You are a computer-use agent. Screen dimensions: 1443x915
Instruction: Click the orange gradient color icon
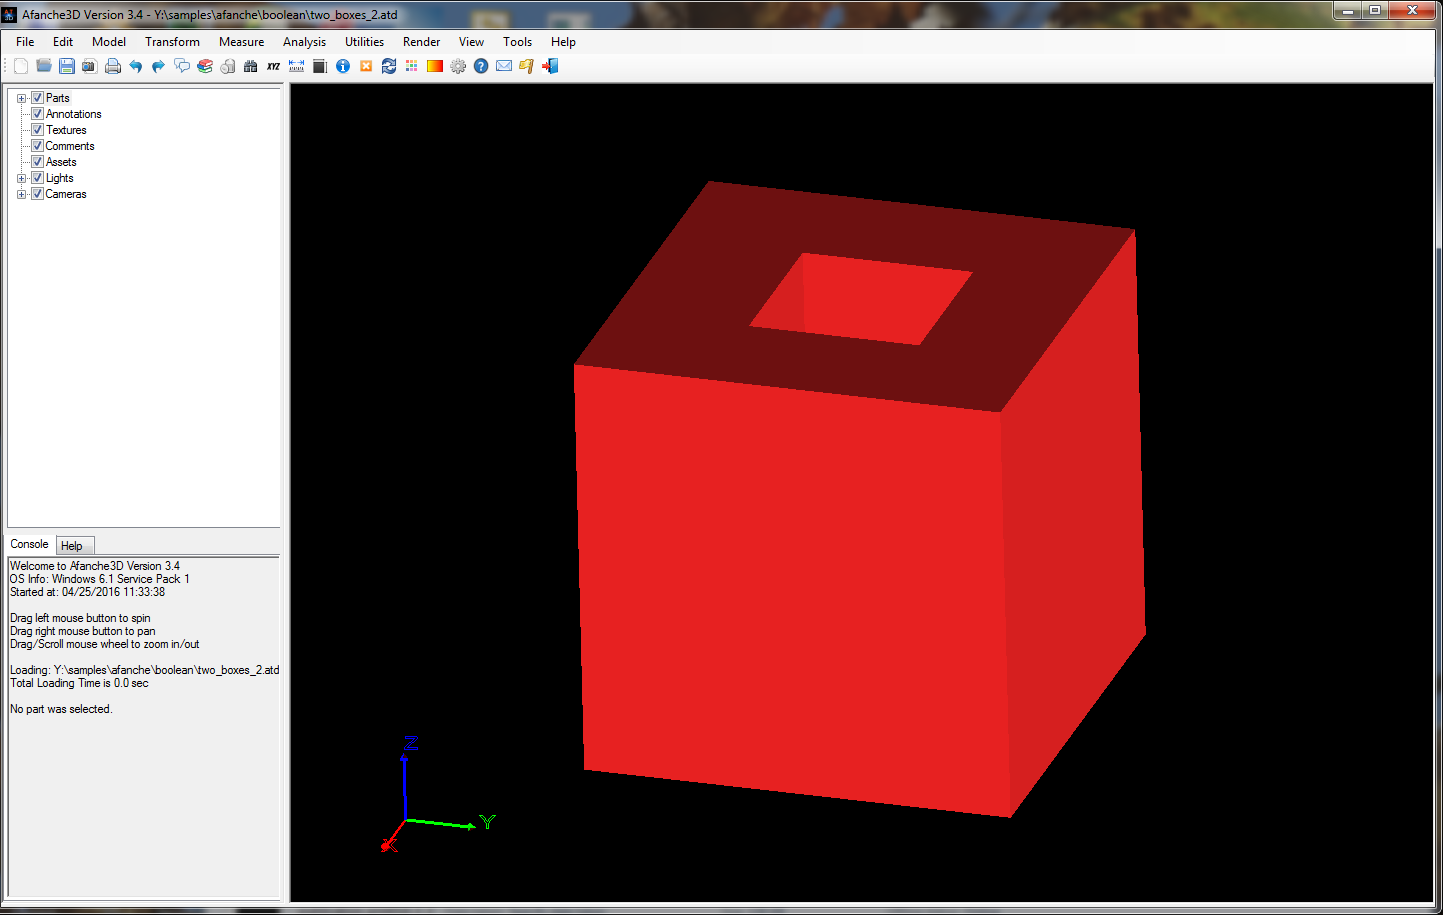(435, 66)
